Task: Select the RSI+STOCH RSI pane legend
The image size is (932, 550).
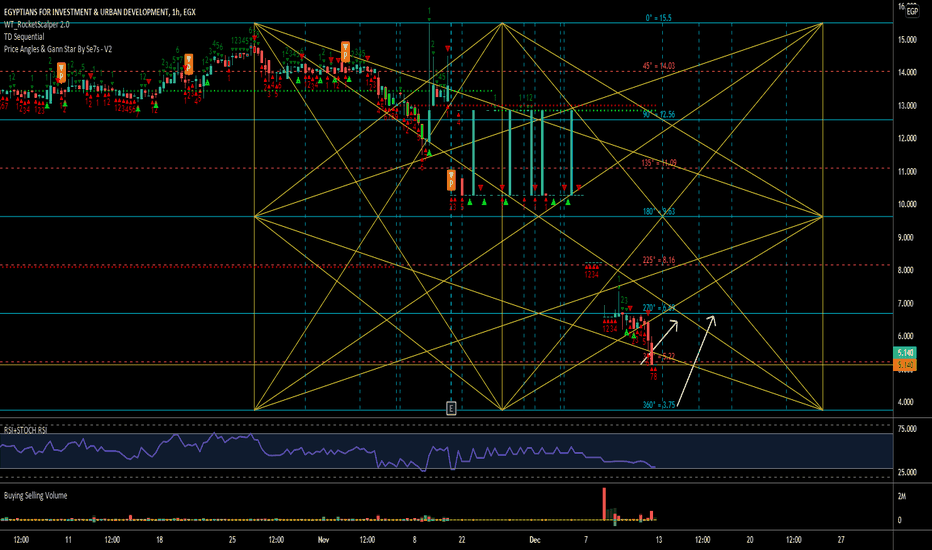Action: 25,429
